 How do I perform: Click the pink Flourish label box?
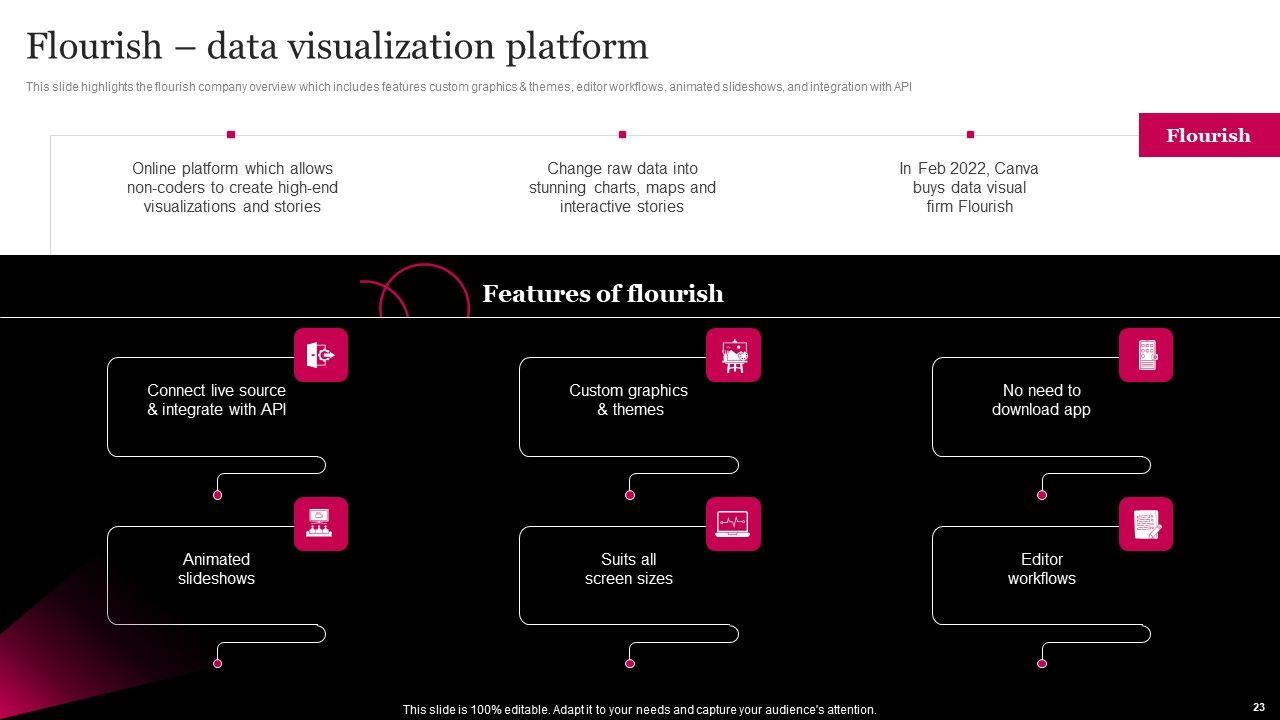point(1209,135)
